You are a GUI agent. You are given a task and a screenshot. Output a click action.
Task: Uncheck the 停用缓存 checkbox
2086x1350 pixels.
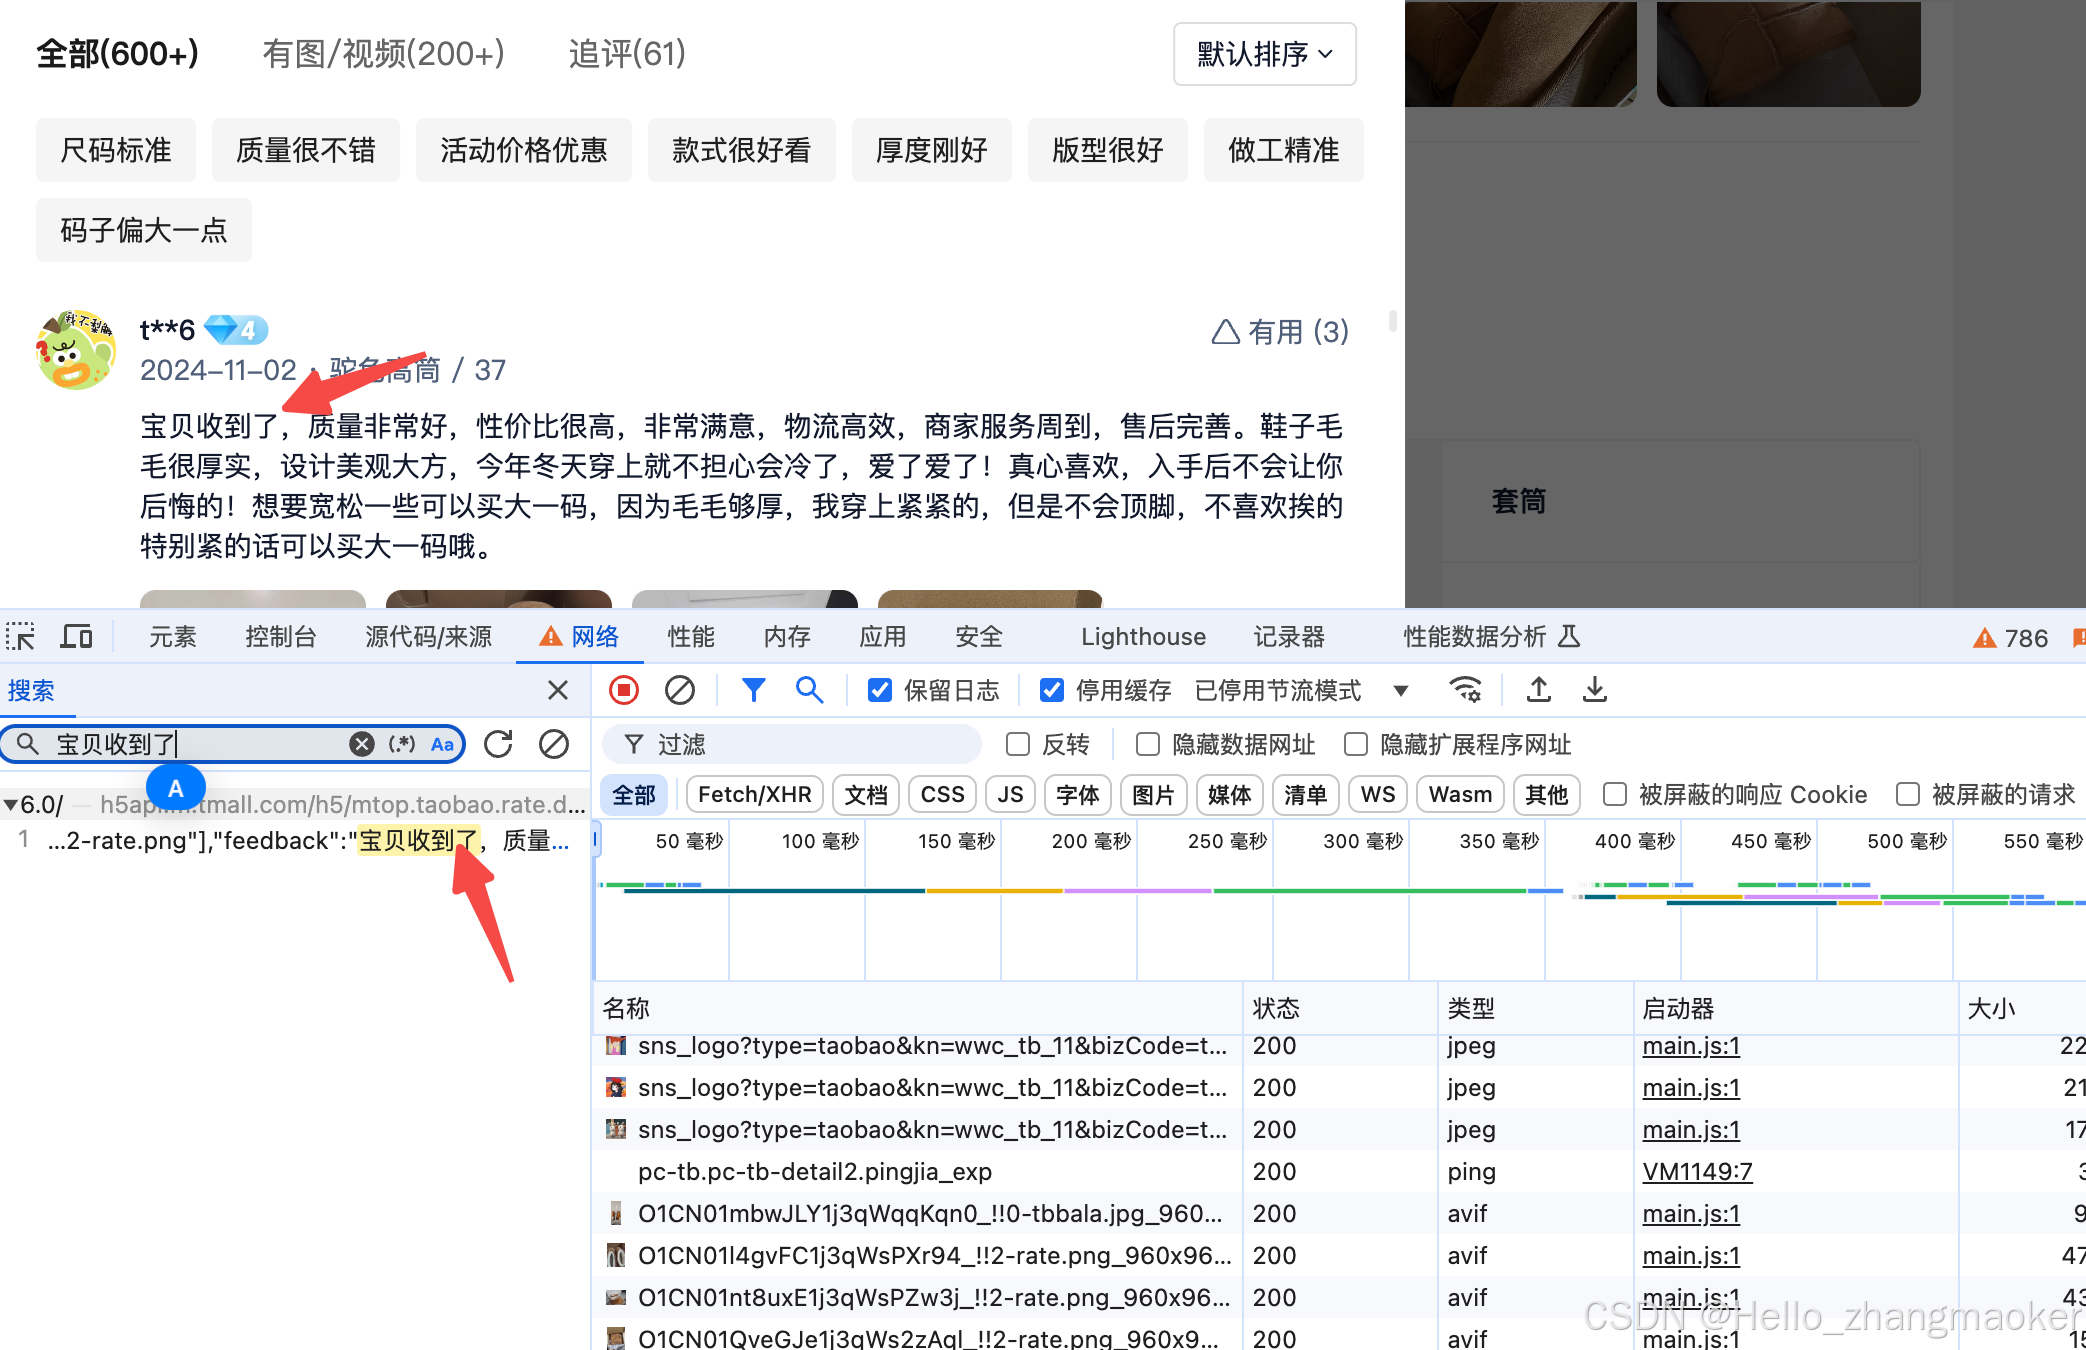(x=1052, y=690)
